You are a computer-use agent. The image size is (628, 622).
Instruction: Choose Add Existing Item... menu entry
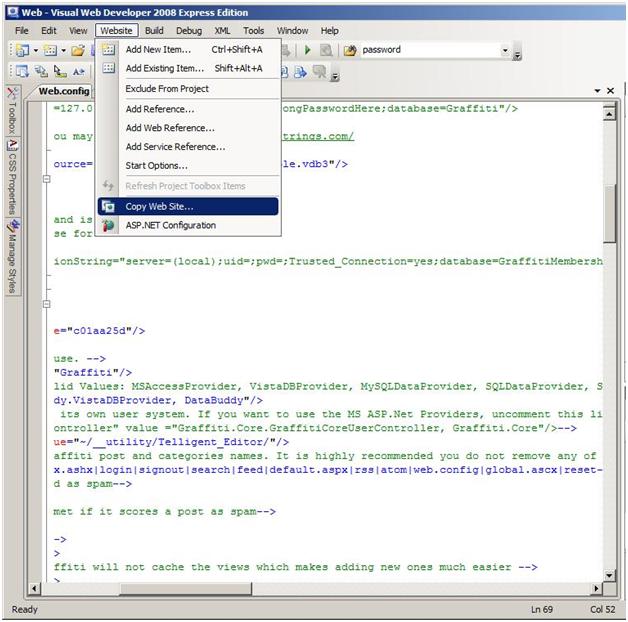(x=188, y=68)
